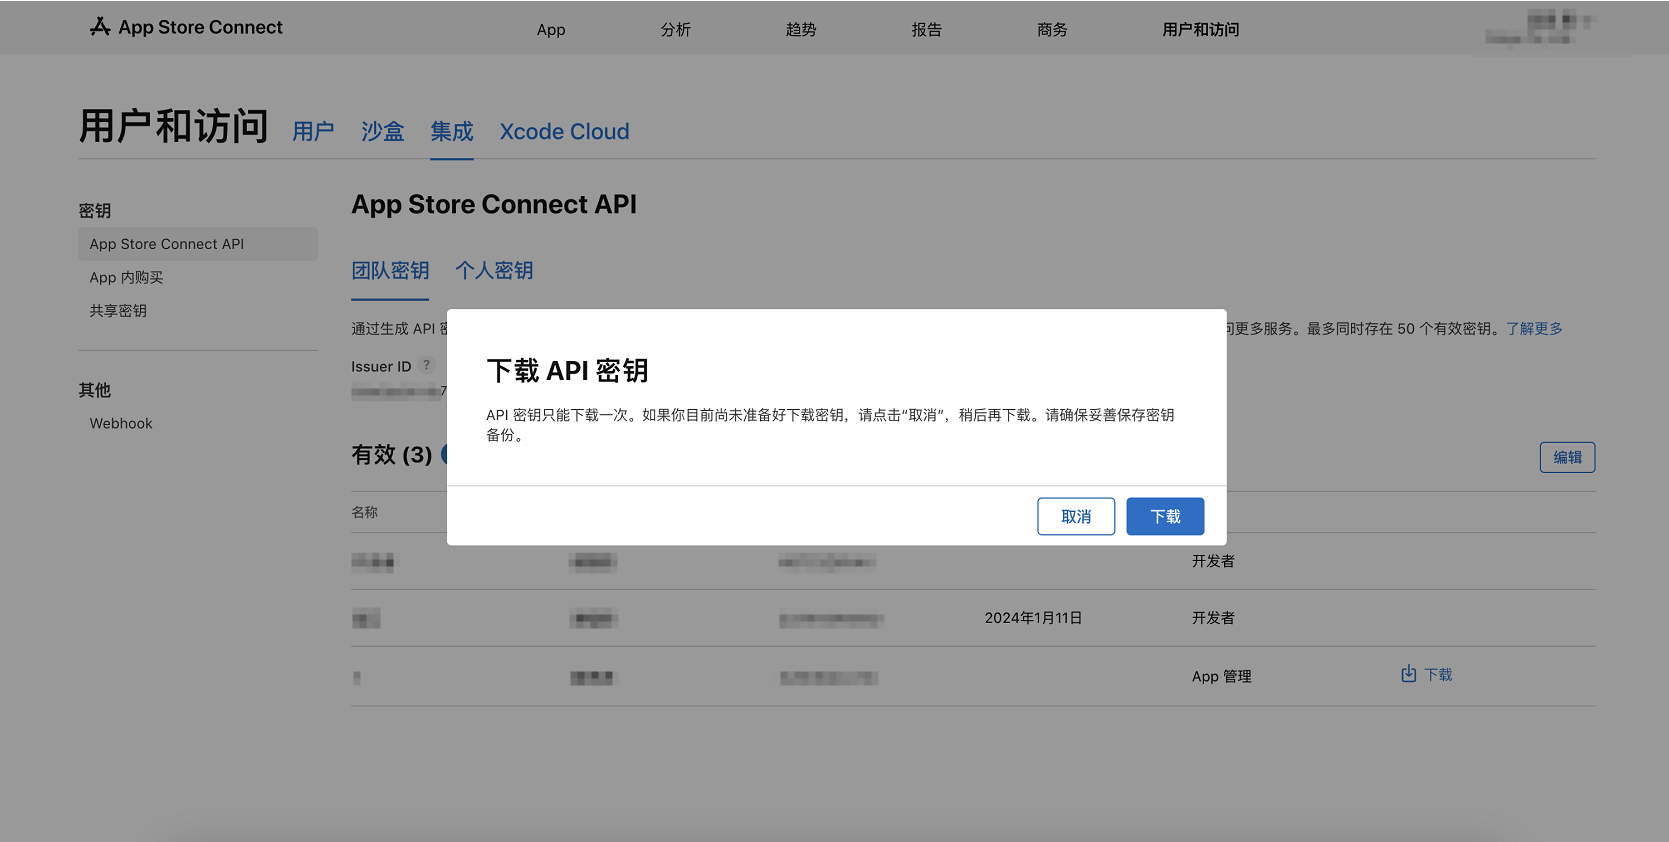Screen dimensions: 1669x842
Task: Open the 报告 top navigation item
Action: pos(927,29)
